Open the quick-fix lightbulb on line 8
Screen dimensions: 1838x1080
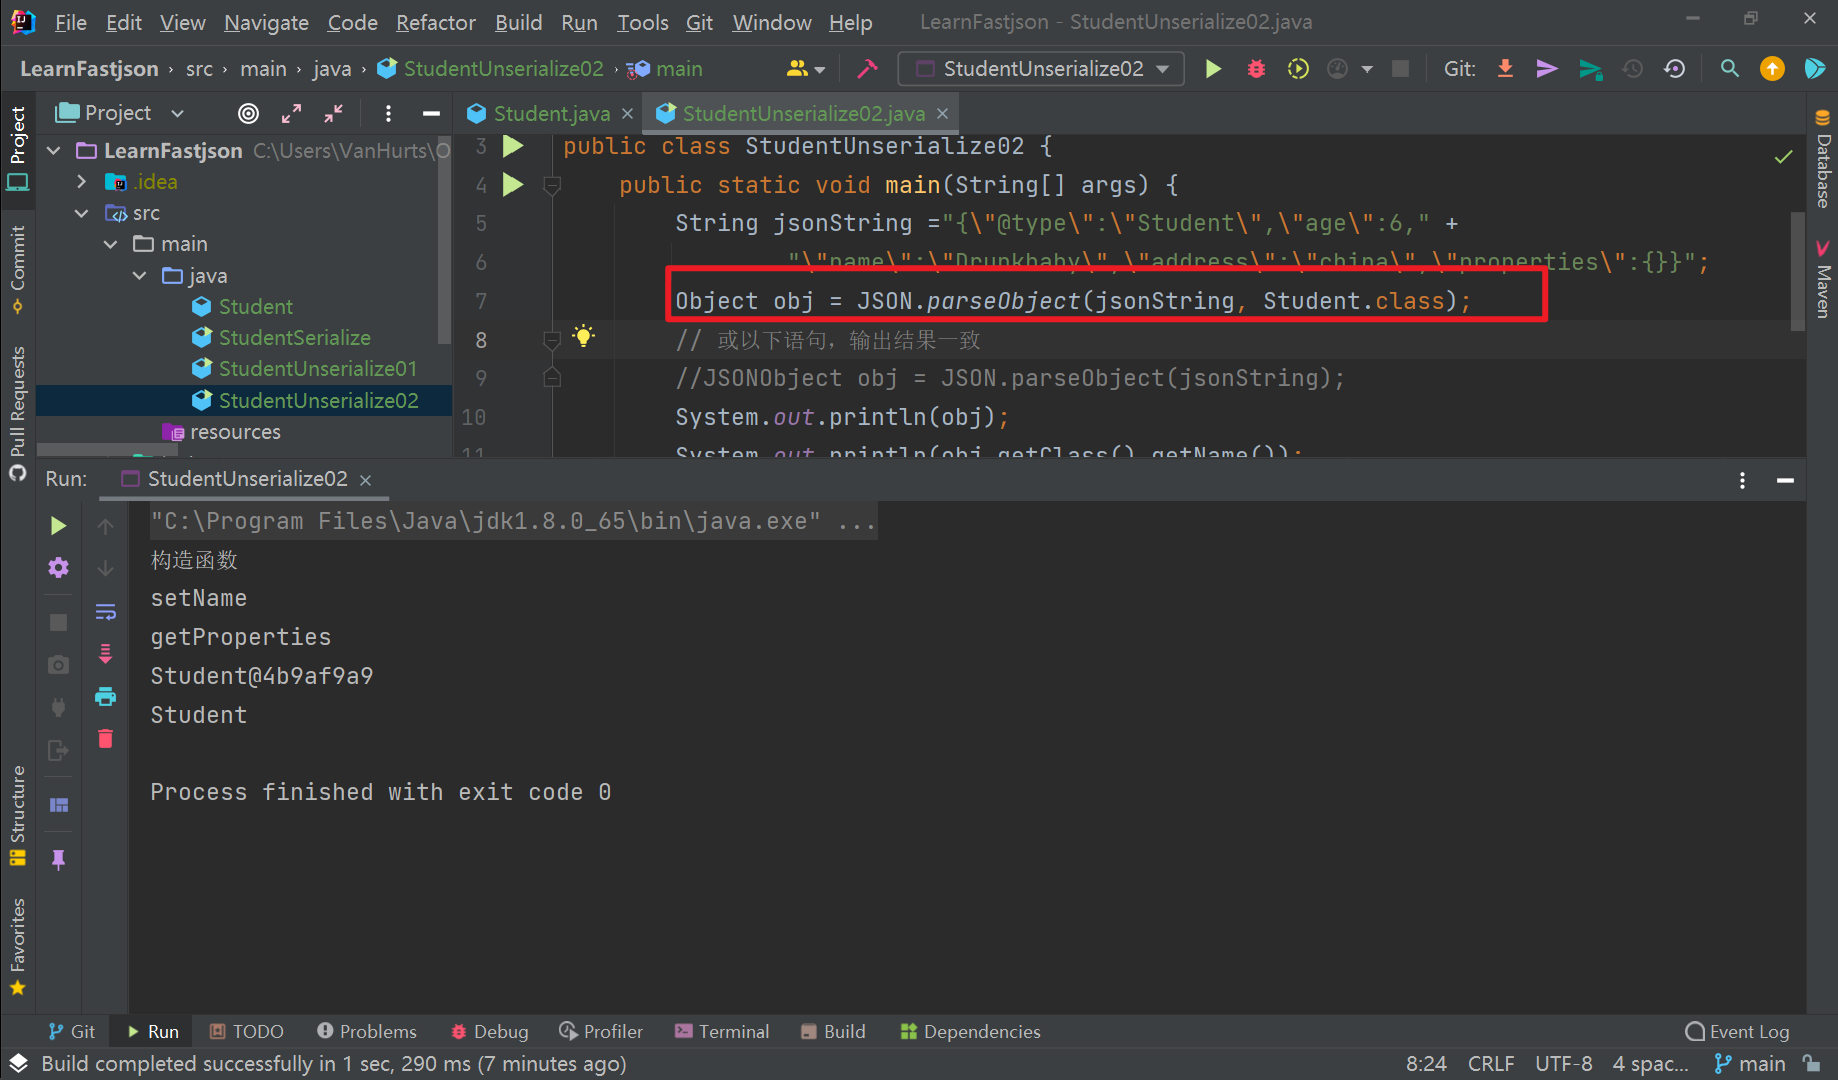(x=584, y=338)
